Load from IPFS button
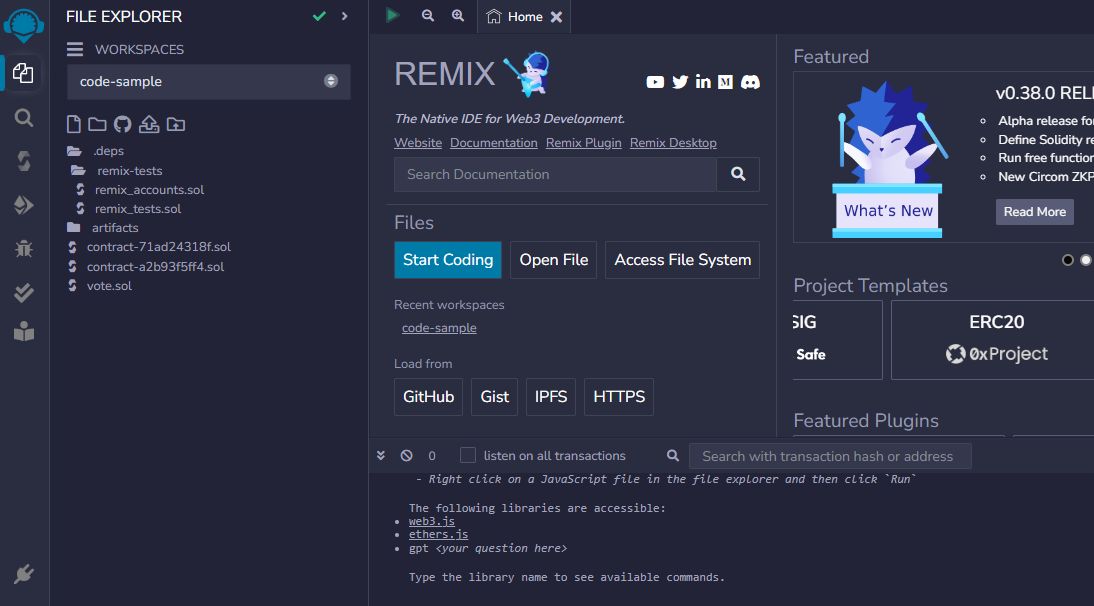This screenshot has height=606, width=1094. point(550,397)
